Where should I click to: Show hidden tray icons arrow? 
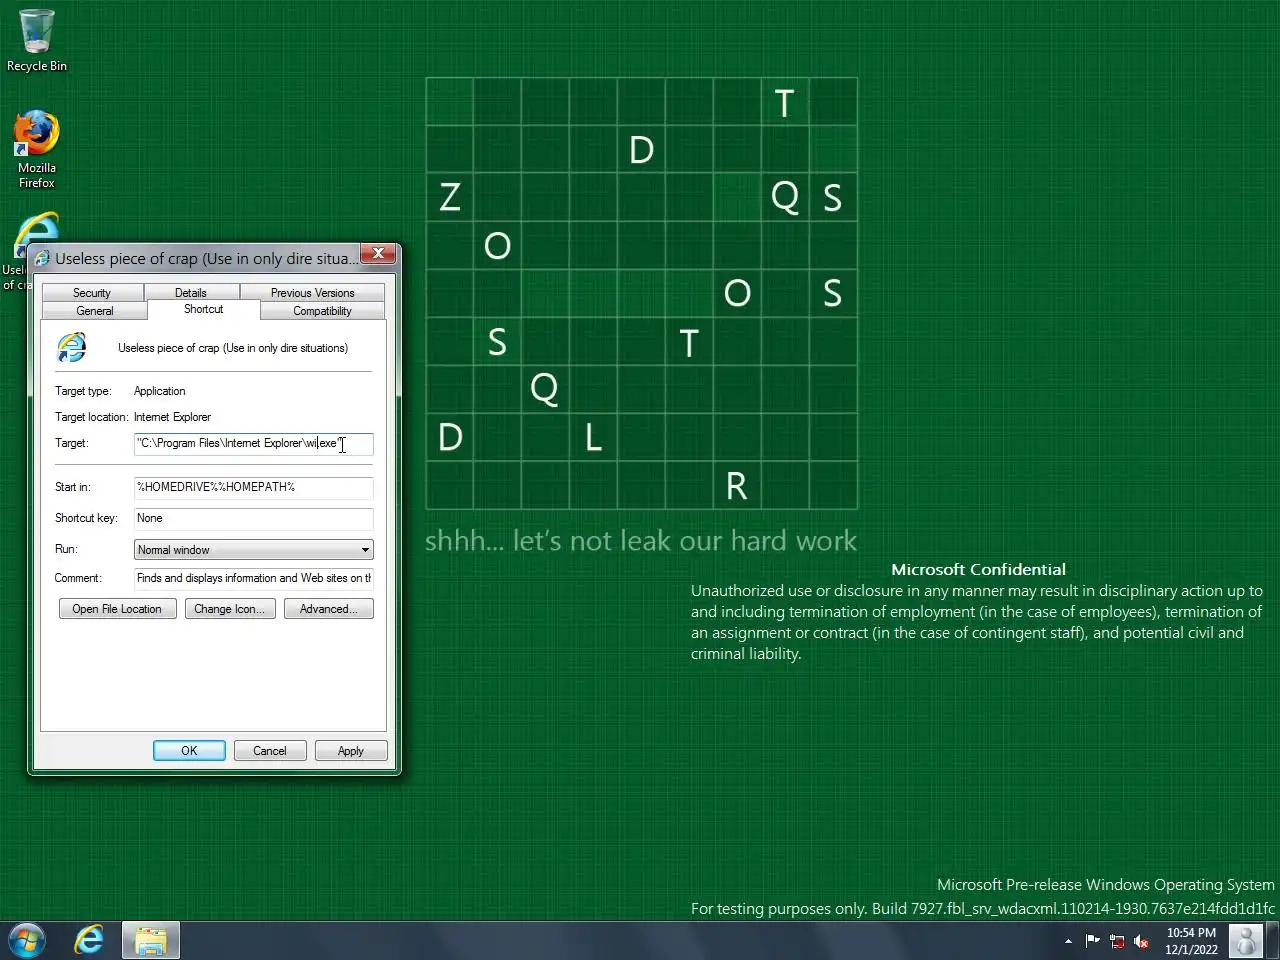coord(1068,941)
